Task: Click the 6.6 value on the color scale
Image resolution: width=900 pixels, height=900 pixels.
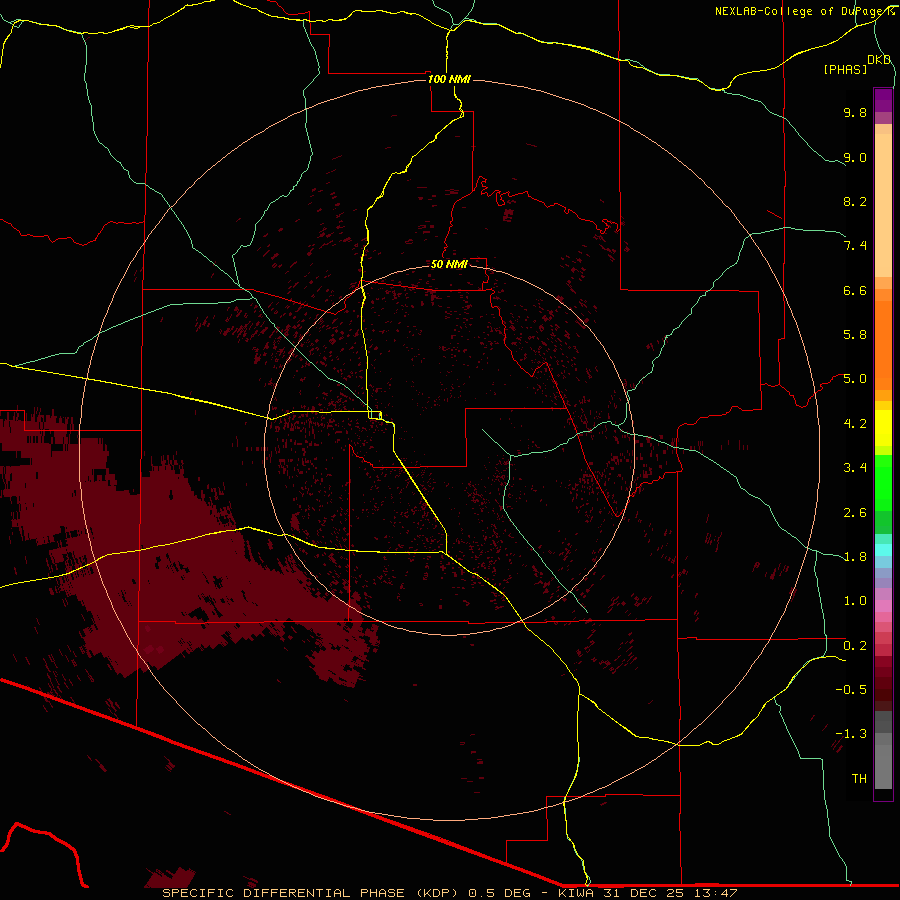Action: coord(855,290)
